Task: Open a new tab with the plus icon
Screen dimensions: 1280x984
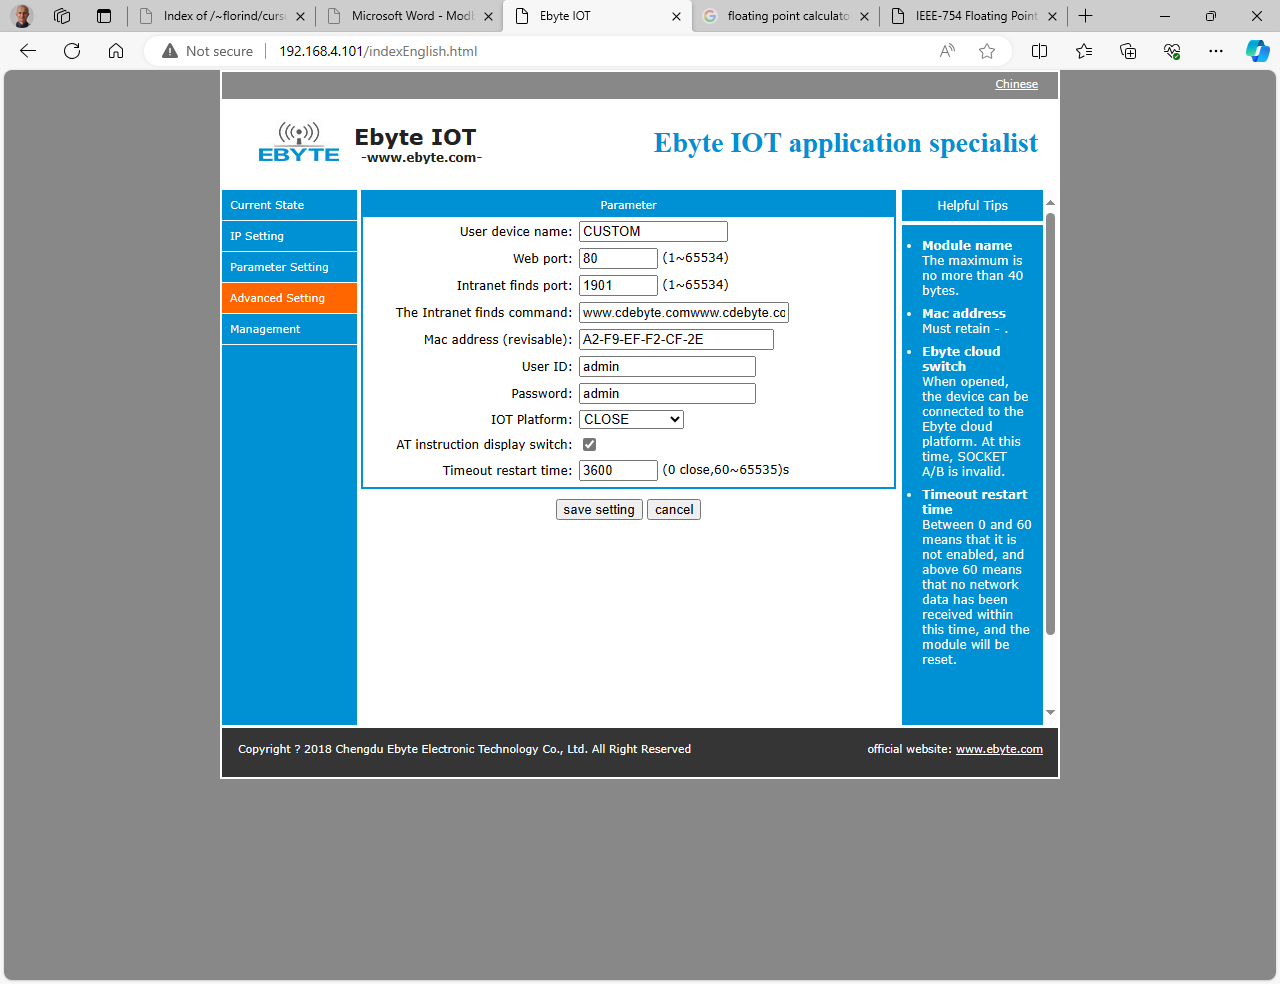Action: [1086, 16]
